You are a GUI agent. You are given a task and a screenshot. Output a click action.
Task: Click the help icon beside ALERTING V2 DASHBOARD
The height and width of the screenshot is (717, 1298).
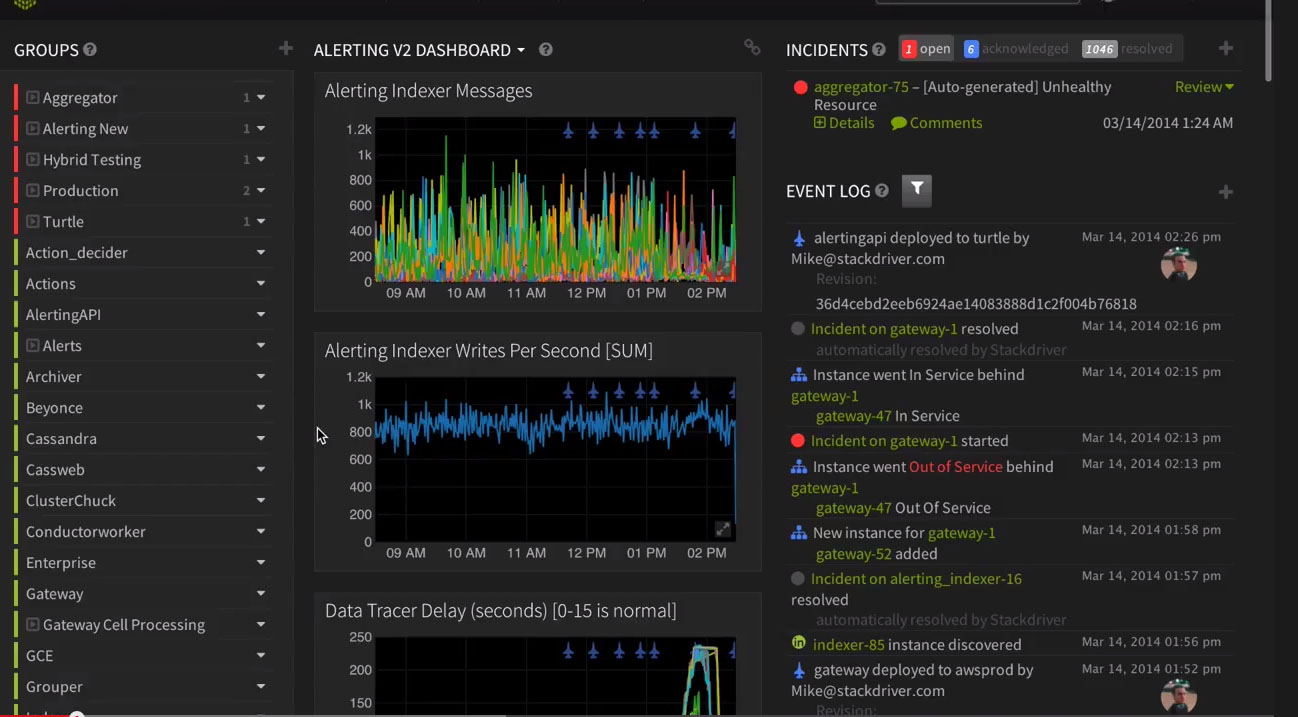tap(545, 49)
